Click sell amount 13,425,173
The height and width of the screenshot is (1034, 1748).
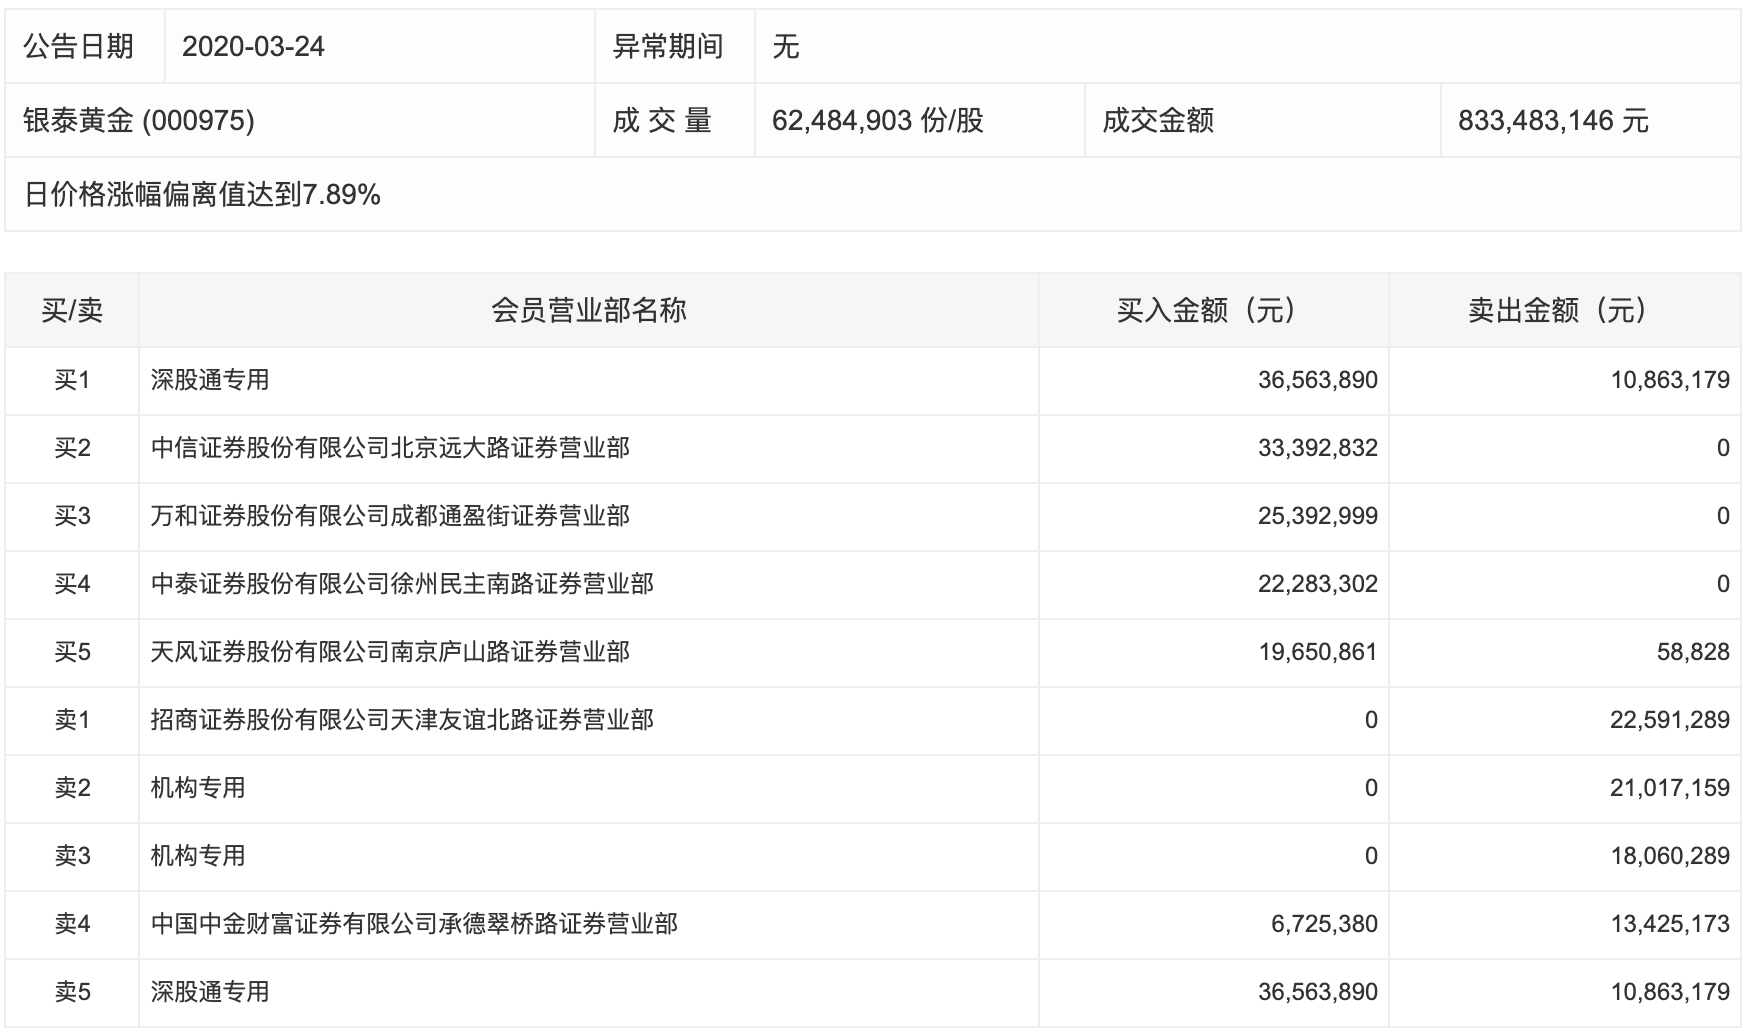[1670, 924]
